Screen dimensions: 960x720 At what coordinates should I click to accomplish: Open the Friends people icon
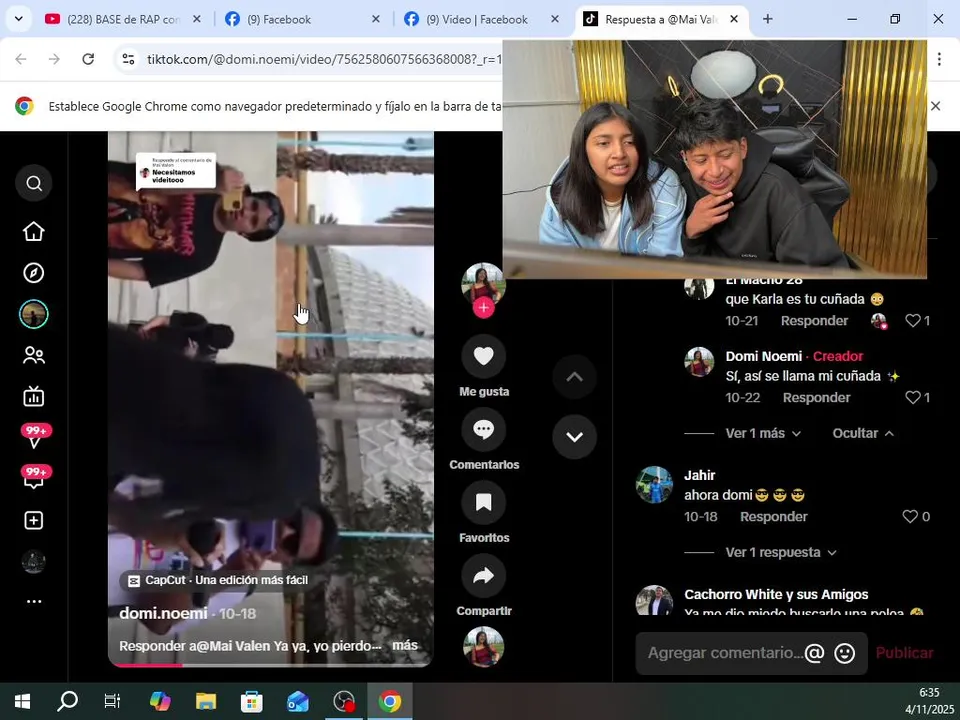tap(34, 356)
